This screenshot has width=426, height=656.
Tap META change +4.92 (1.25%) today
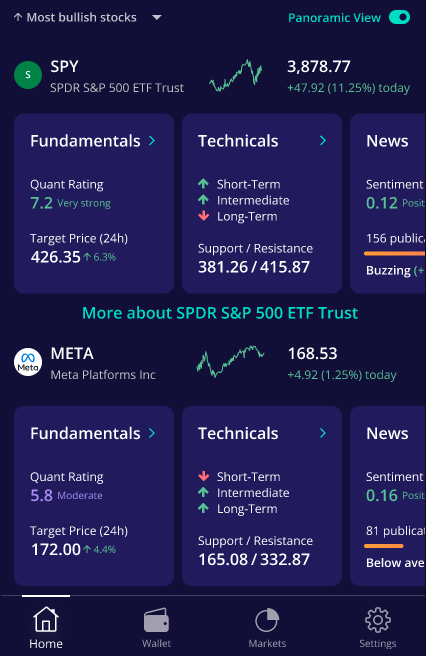(x=342, y=375)
